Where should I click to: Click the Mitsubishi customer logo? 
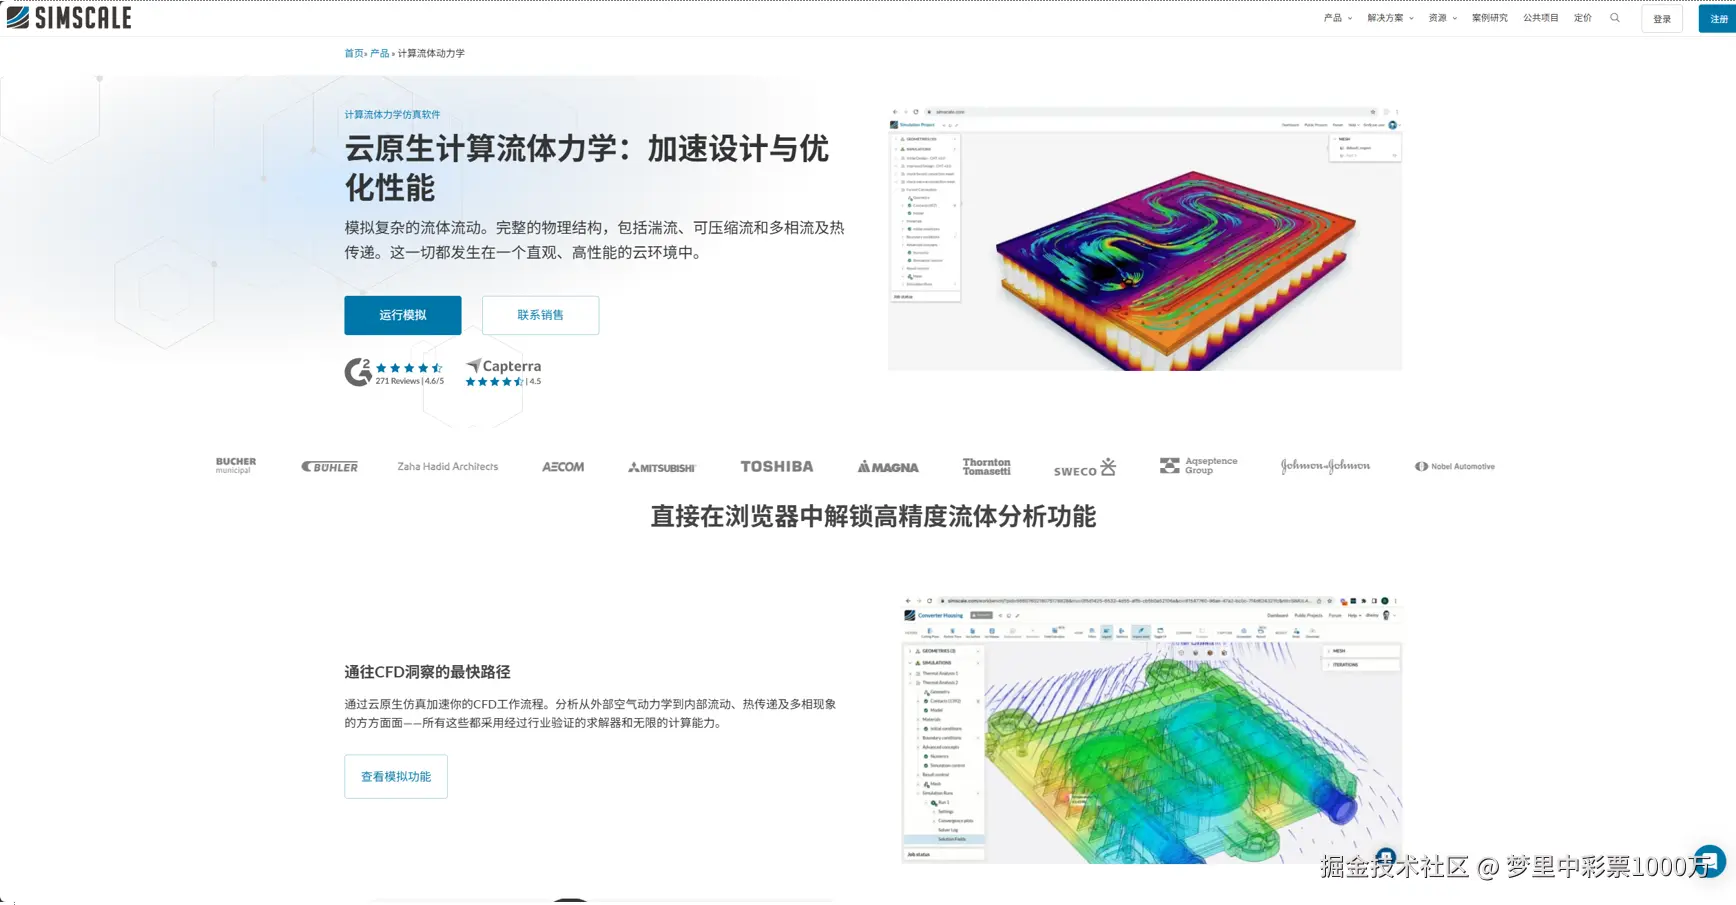coord(661,468)
